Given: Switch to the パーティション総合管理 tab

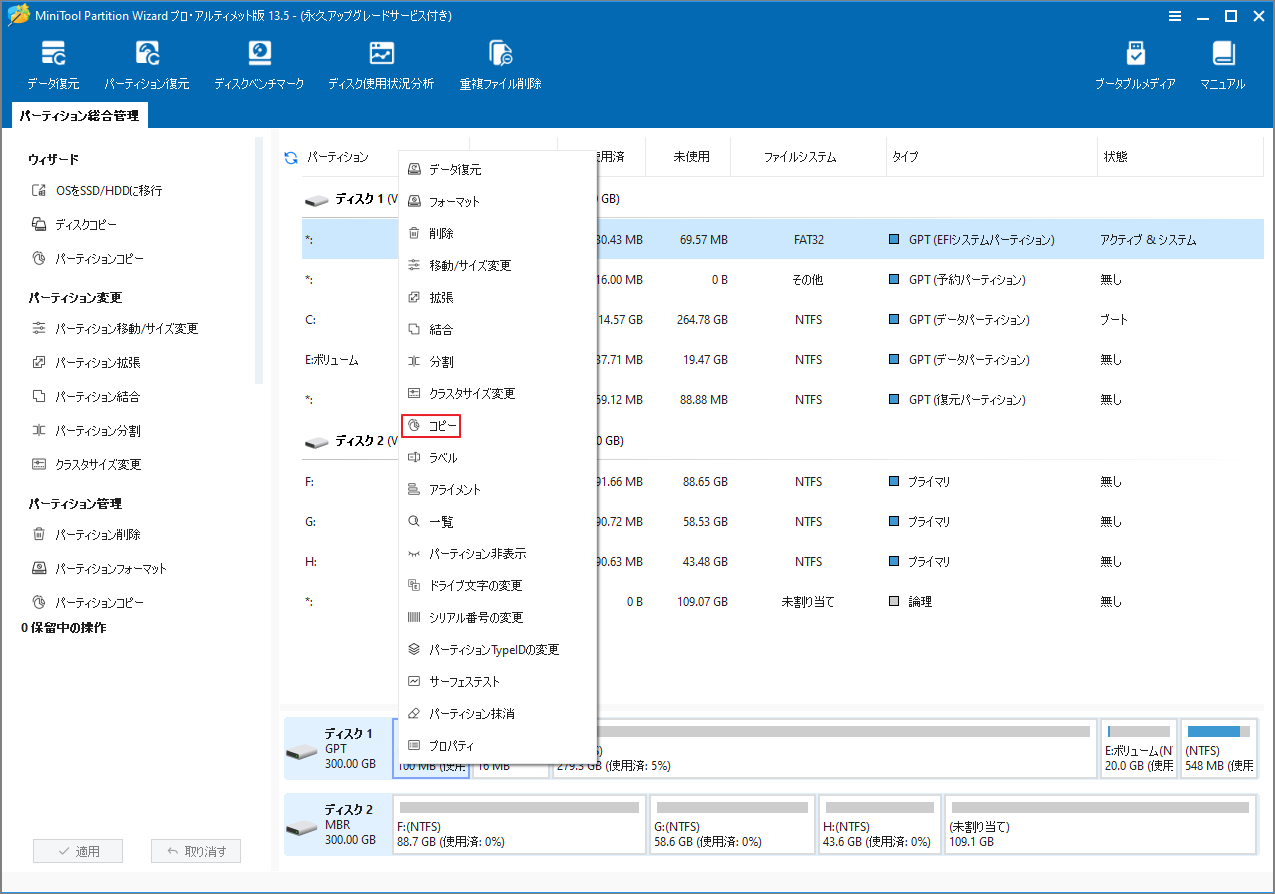Looking at the screenshot, I should pyautogui.click(x=78, y=115).
